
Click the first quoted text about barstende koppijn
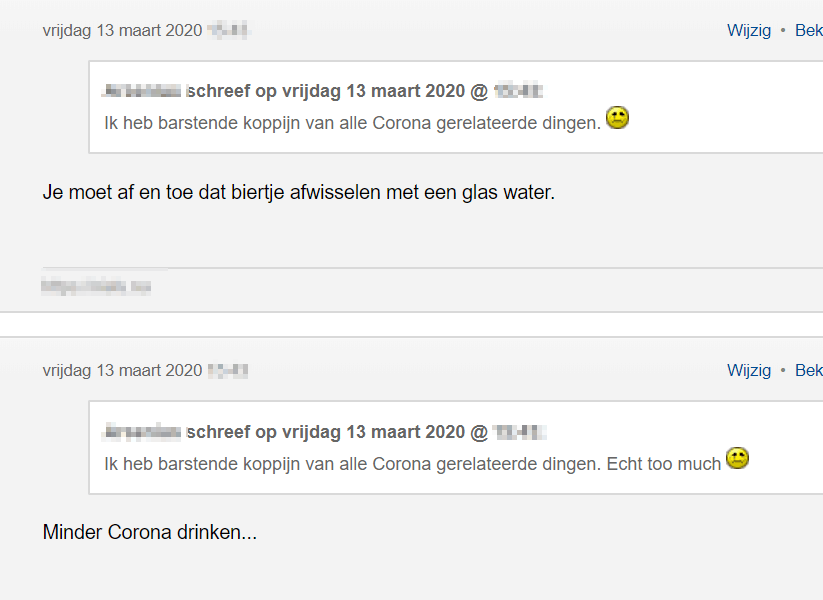point(352,122)
